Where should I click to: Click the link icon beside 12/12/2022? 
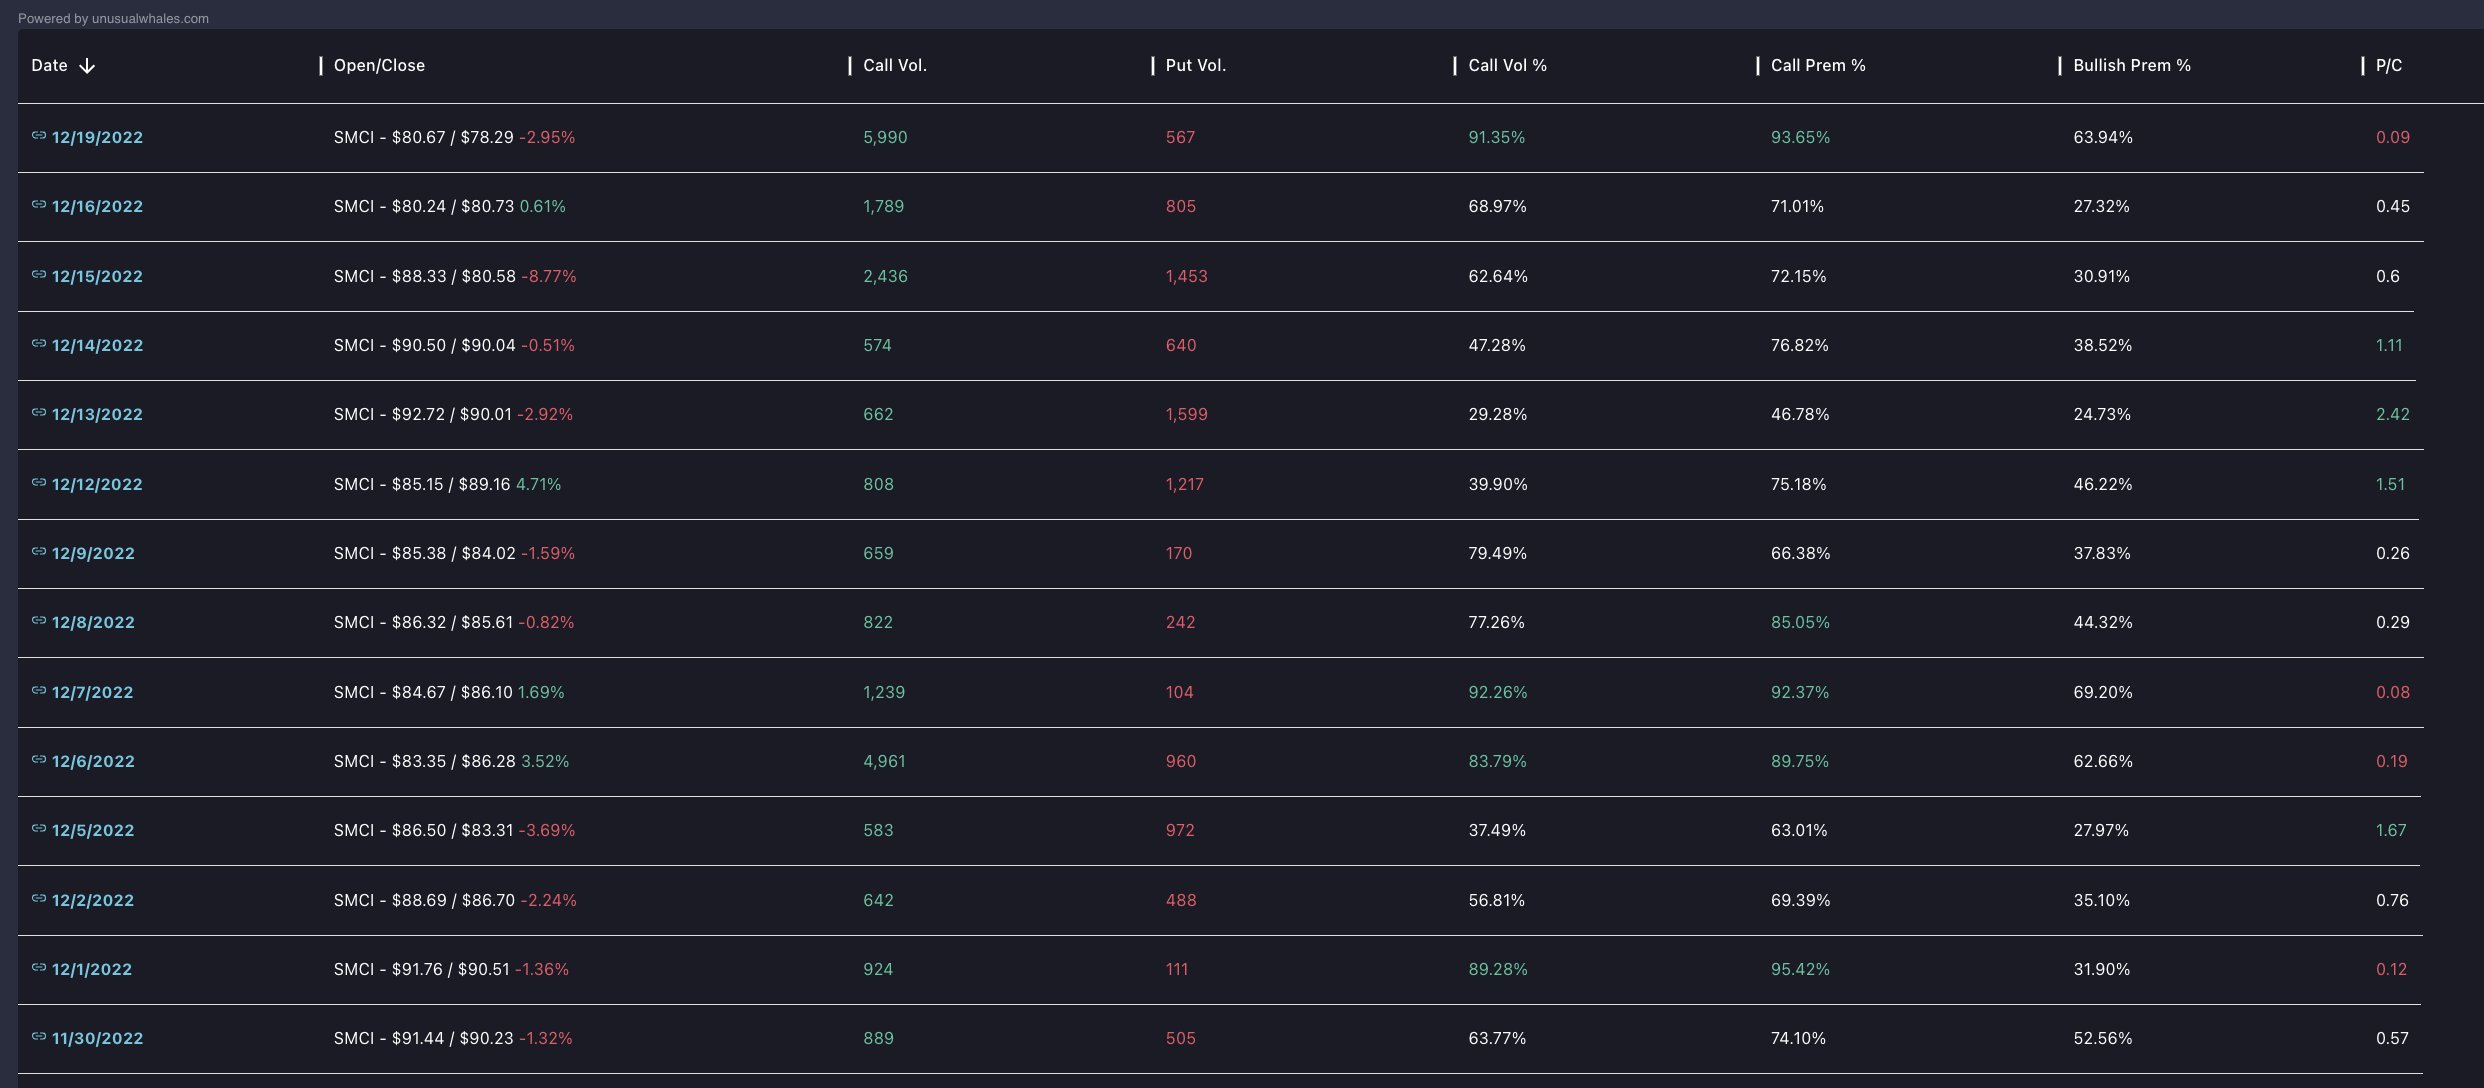tap(39, 482)
